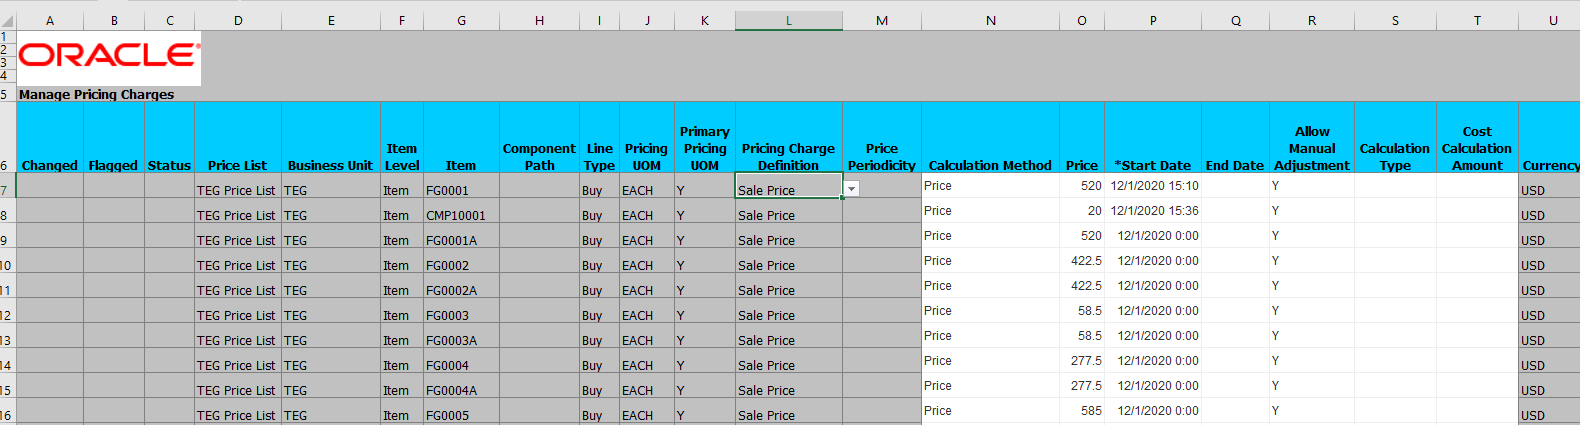This screenshot has width=1580, height=425.
Task: Select the column N header
Action: 990,21
